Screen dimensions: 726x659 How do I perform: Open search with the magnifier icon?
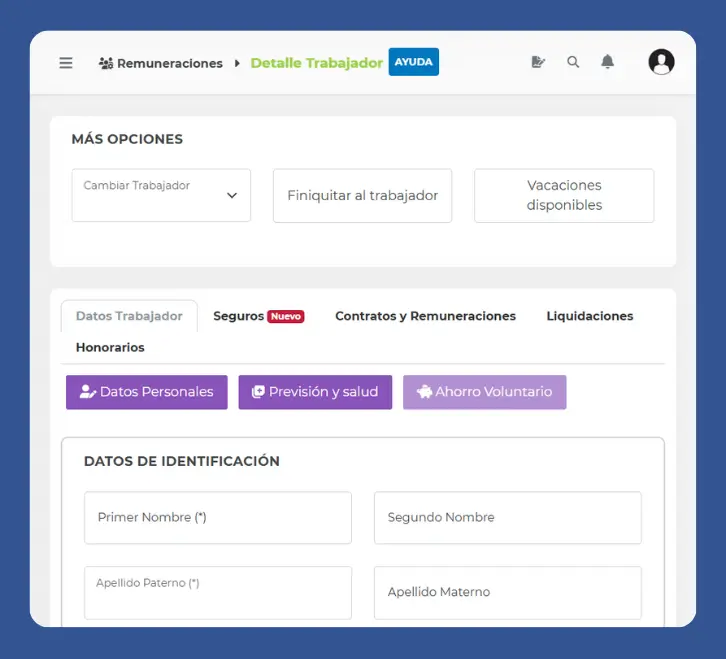[x=573, y=62]
